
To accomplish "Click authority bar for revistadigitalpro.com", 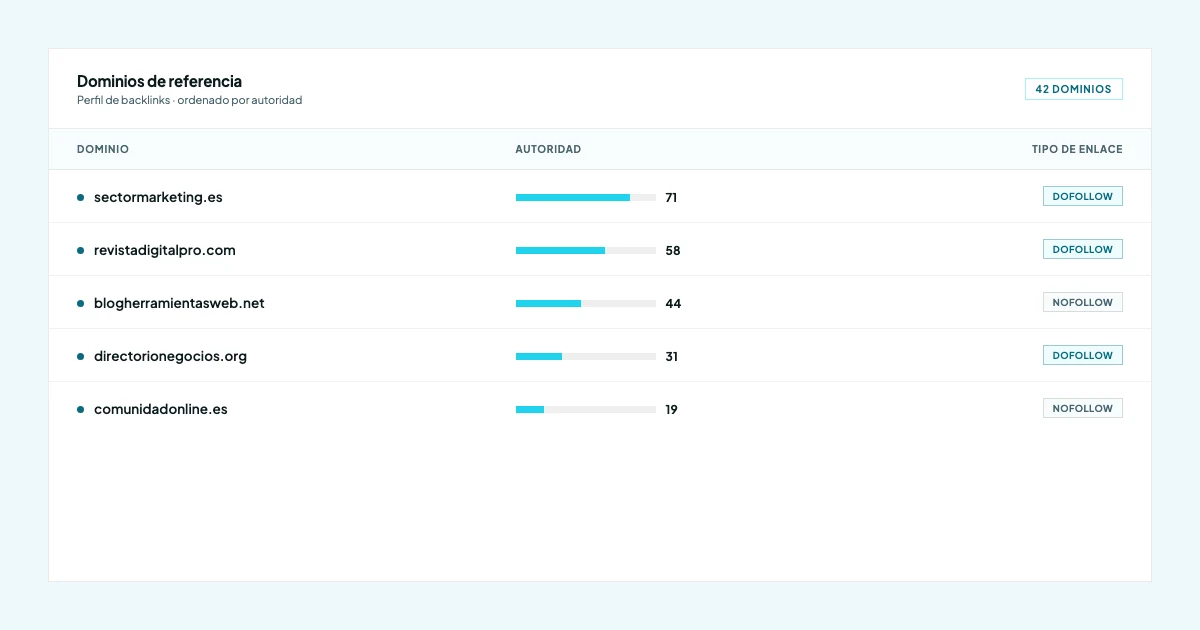I will pos(586,250).
